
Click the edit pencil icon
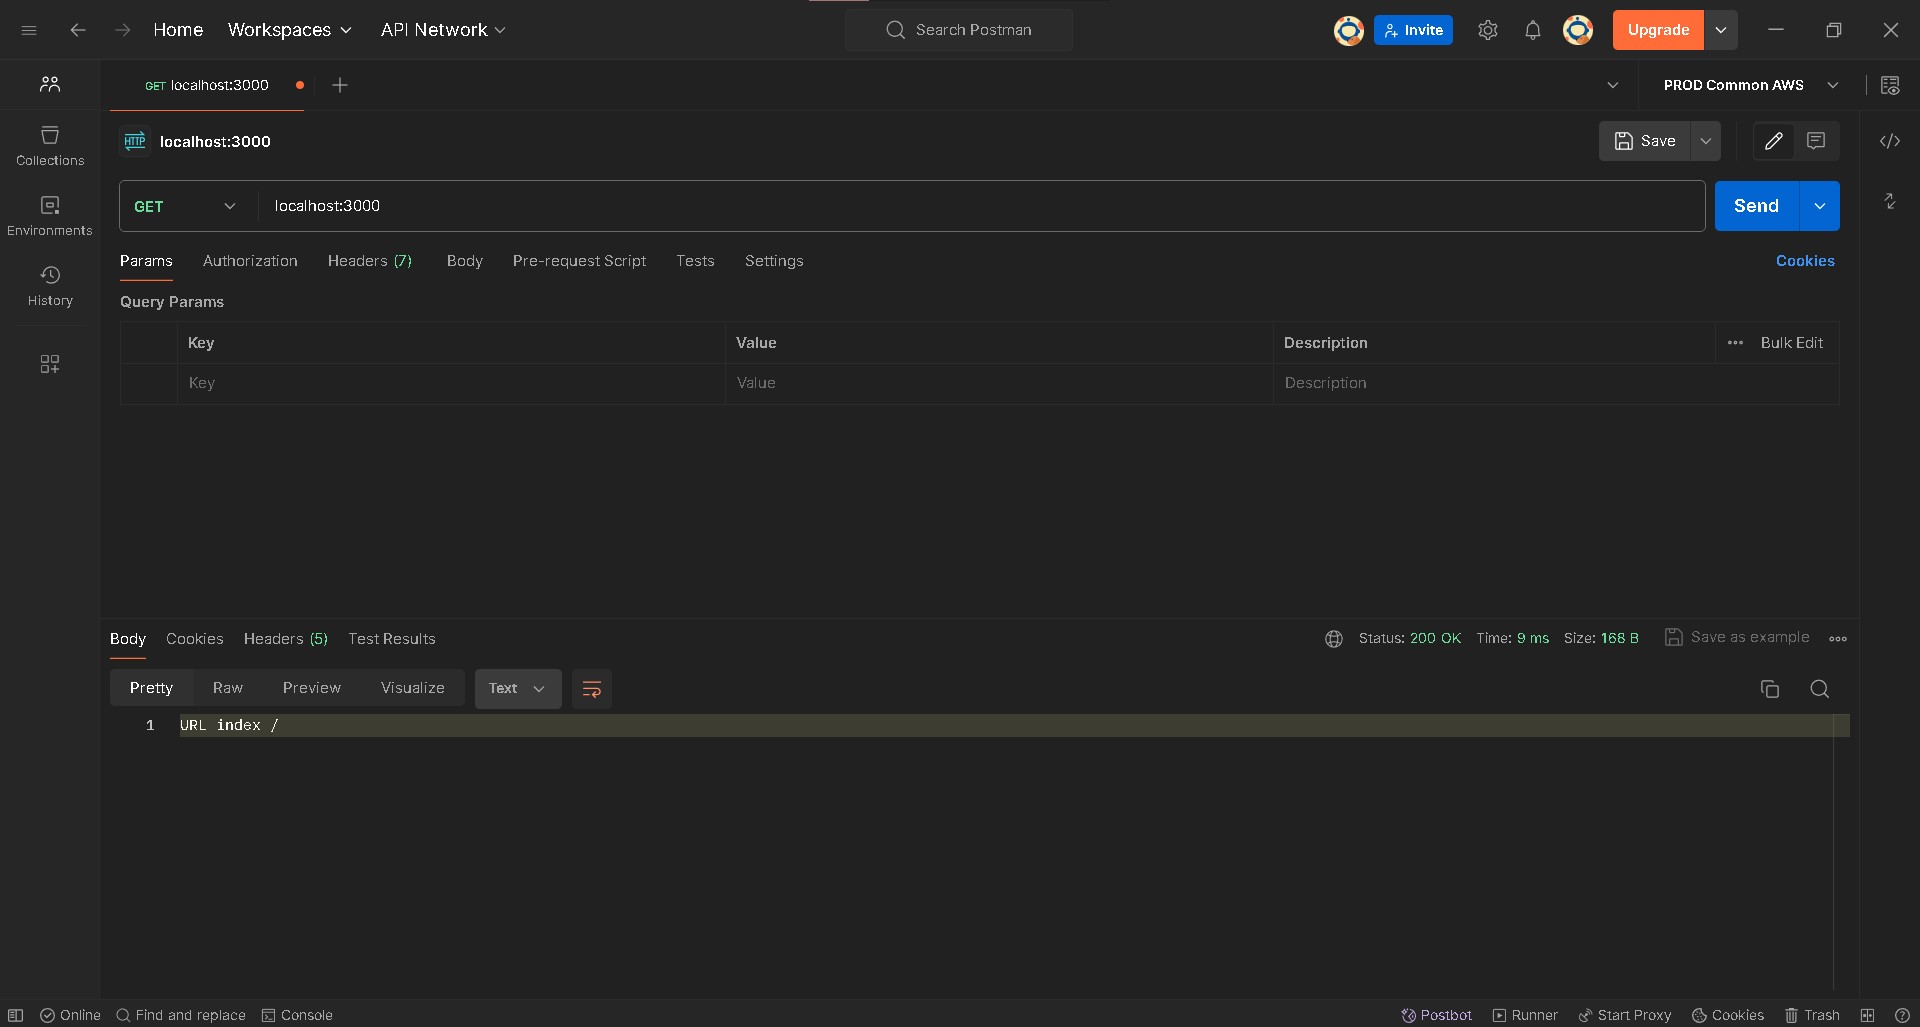(x=1773, y=141)
